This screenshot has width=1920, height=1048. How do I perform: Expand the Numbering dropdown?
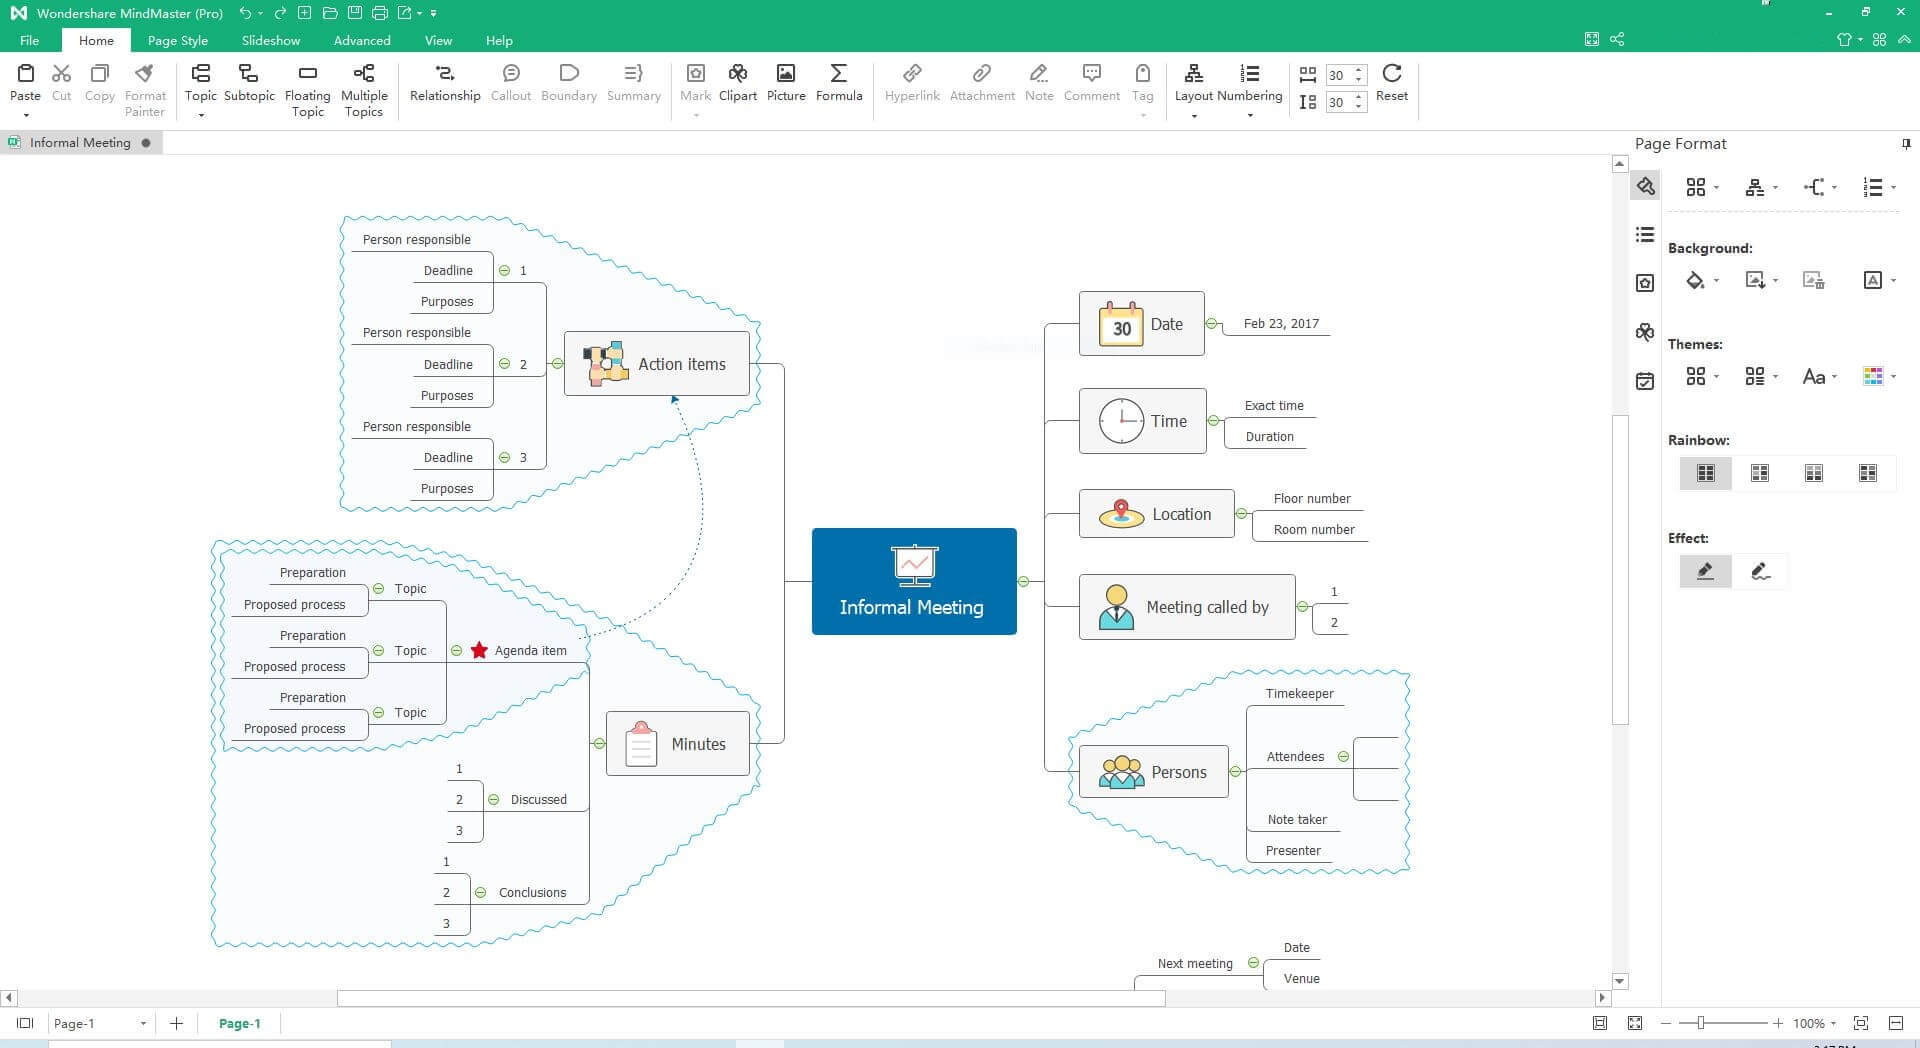[1250, 115]
